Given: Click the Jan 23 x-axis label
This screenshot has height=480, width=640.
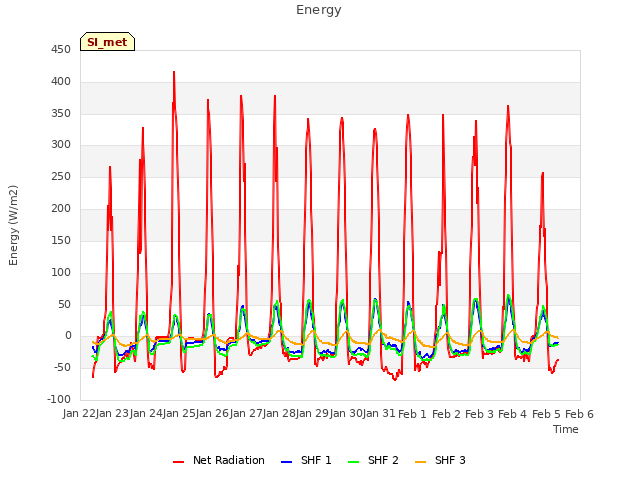Looking at the screenshot, I should pos(113,414).
